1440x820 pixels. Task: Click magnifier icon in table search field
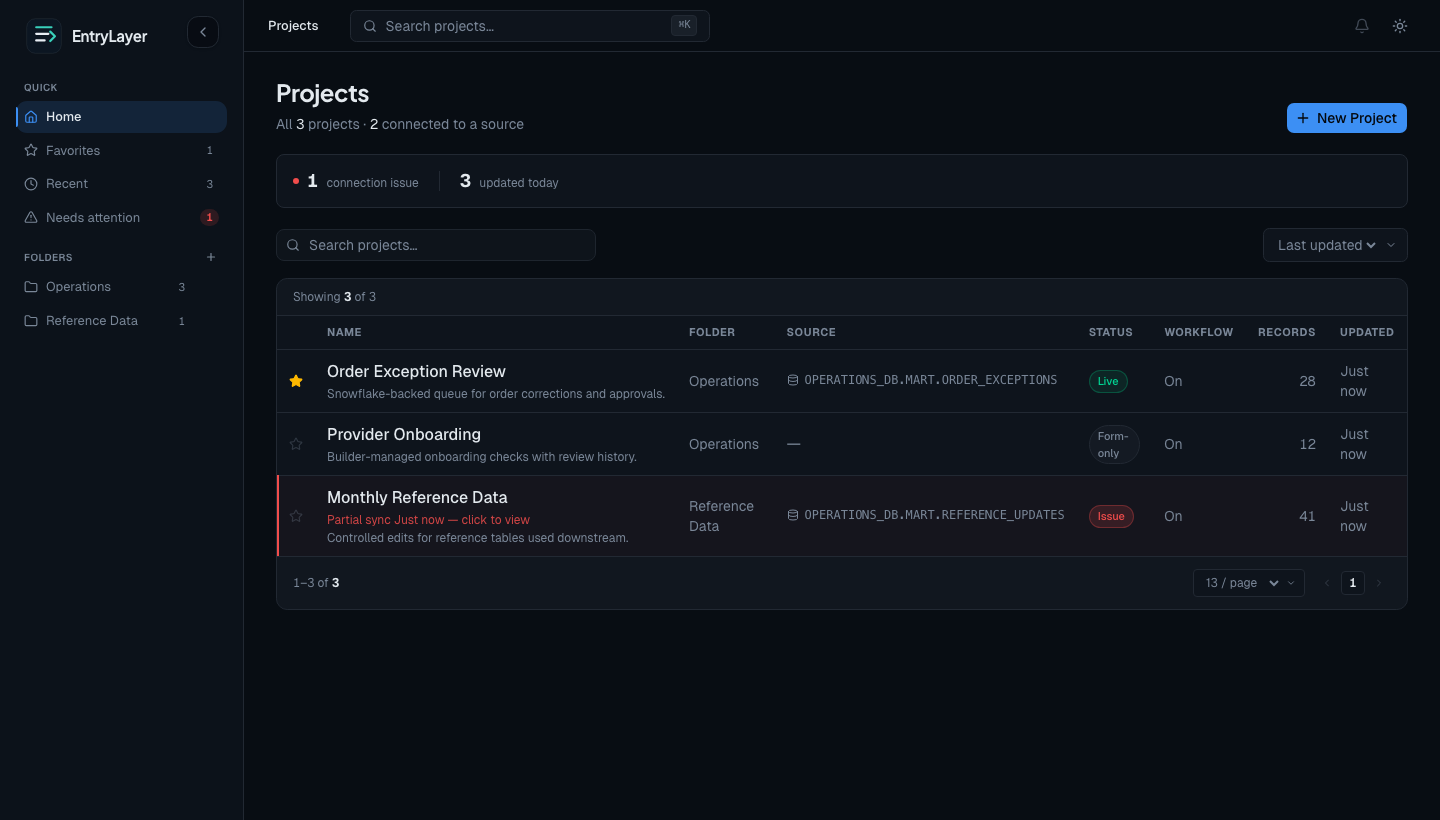tap(294, 245)
